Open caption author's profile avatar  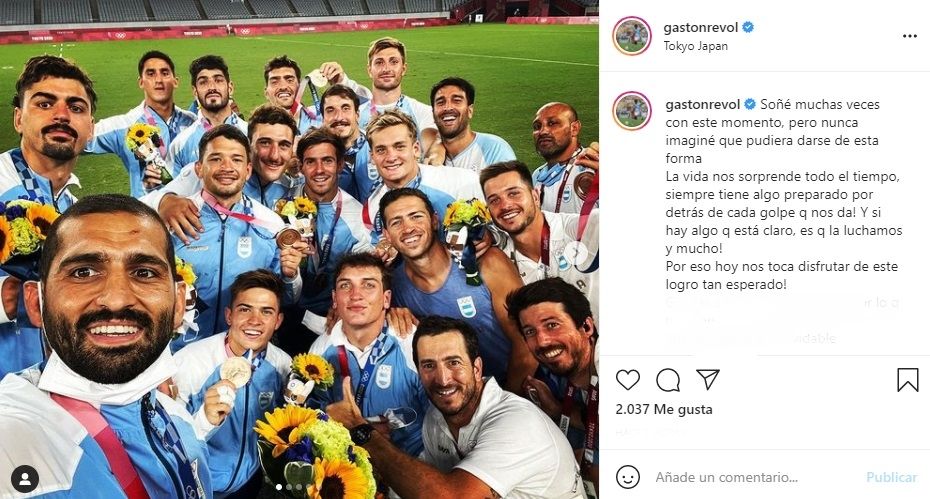[632, 111]
